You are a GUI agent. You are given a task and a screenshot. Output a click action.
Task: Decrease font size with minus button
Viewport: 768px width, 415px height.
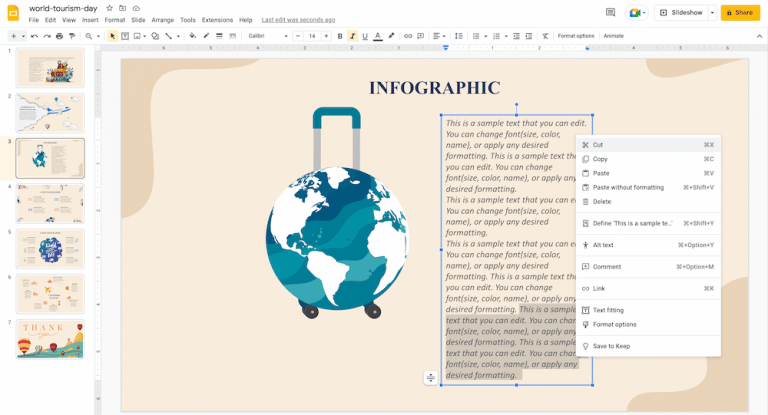coord(298,36)
